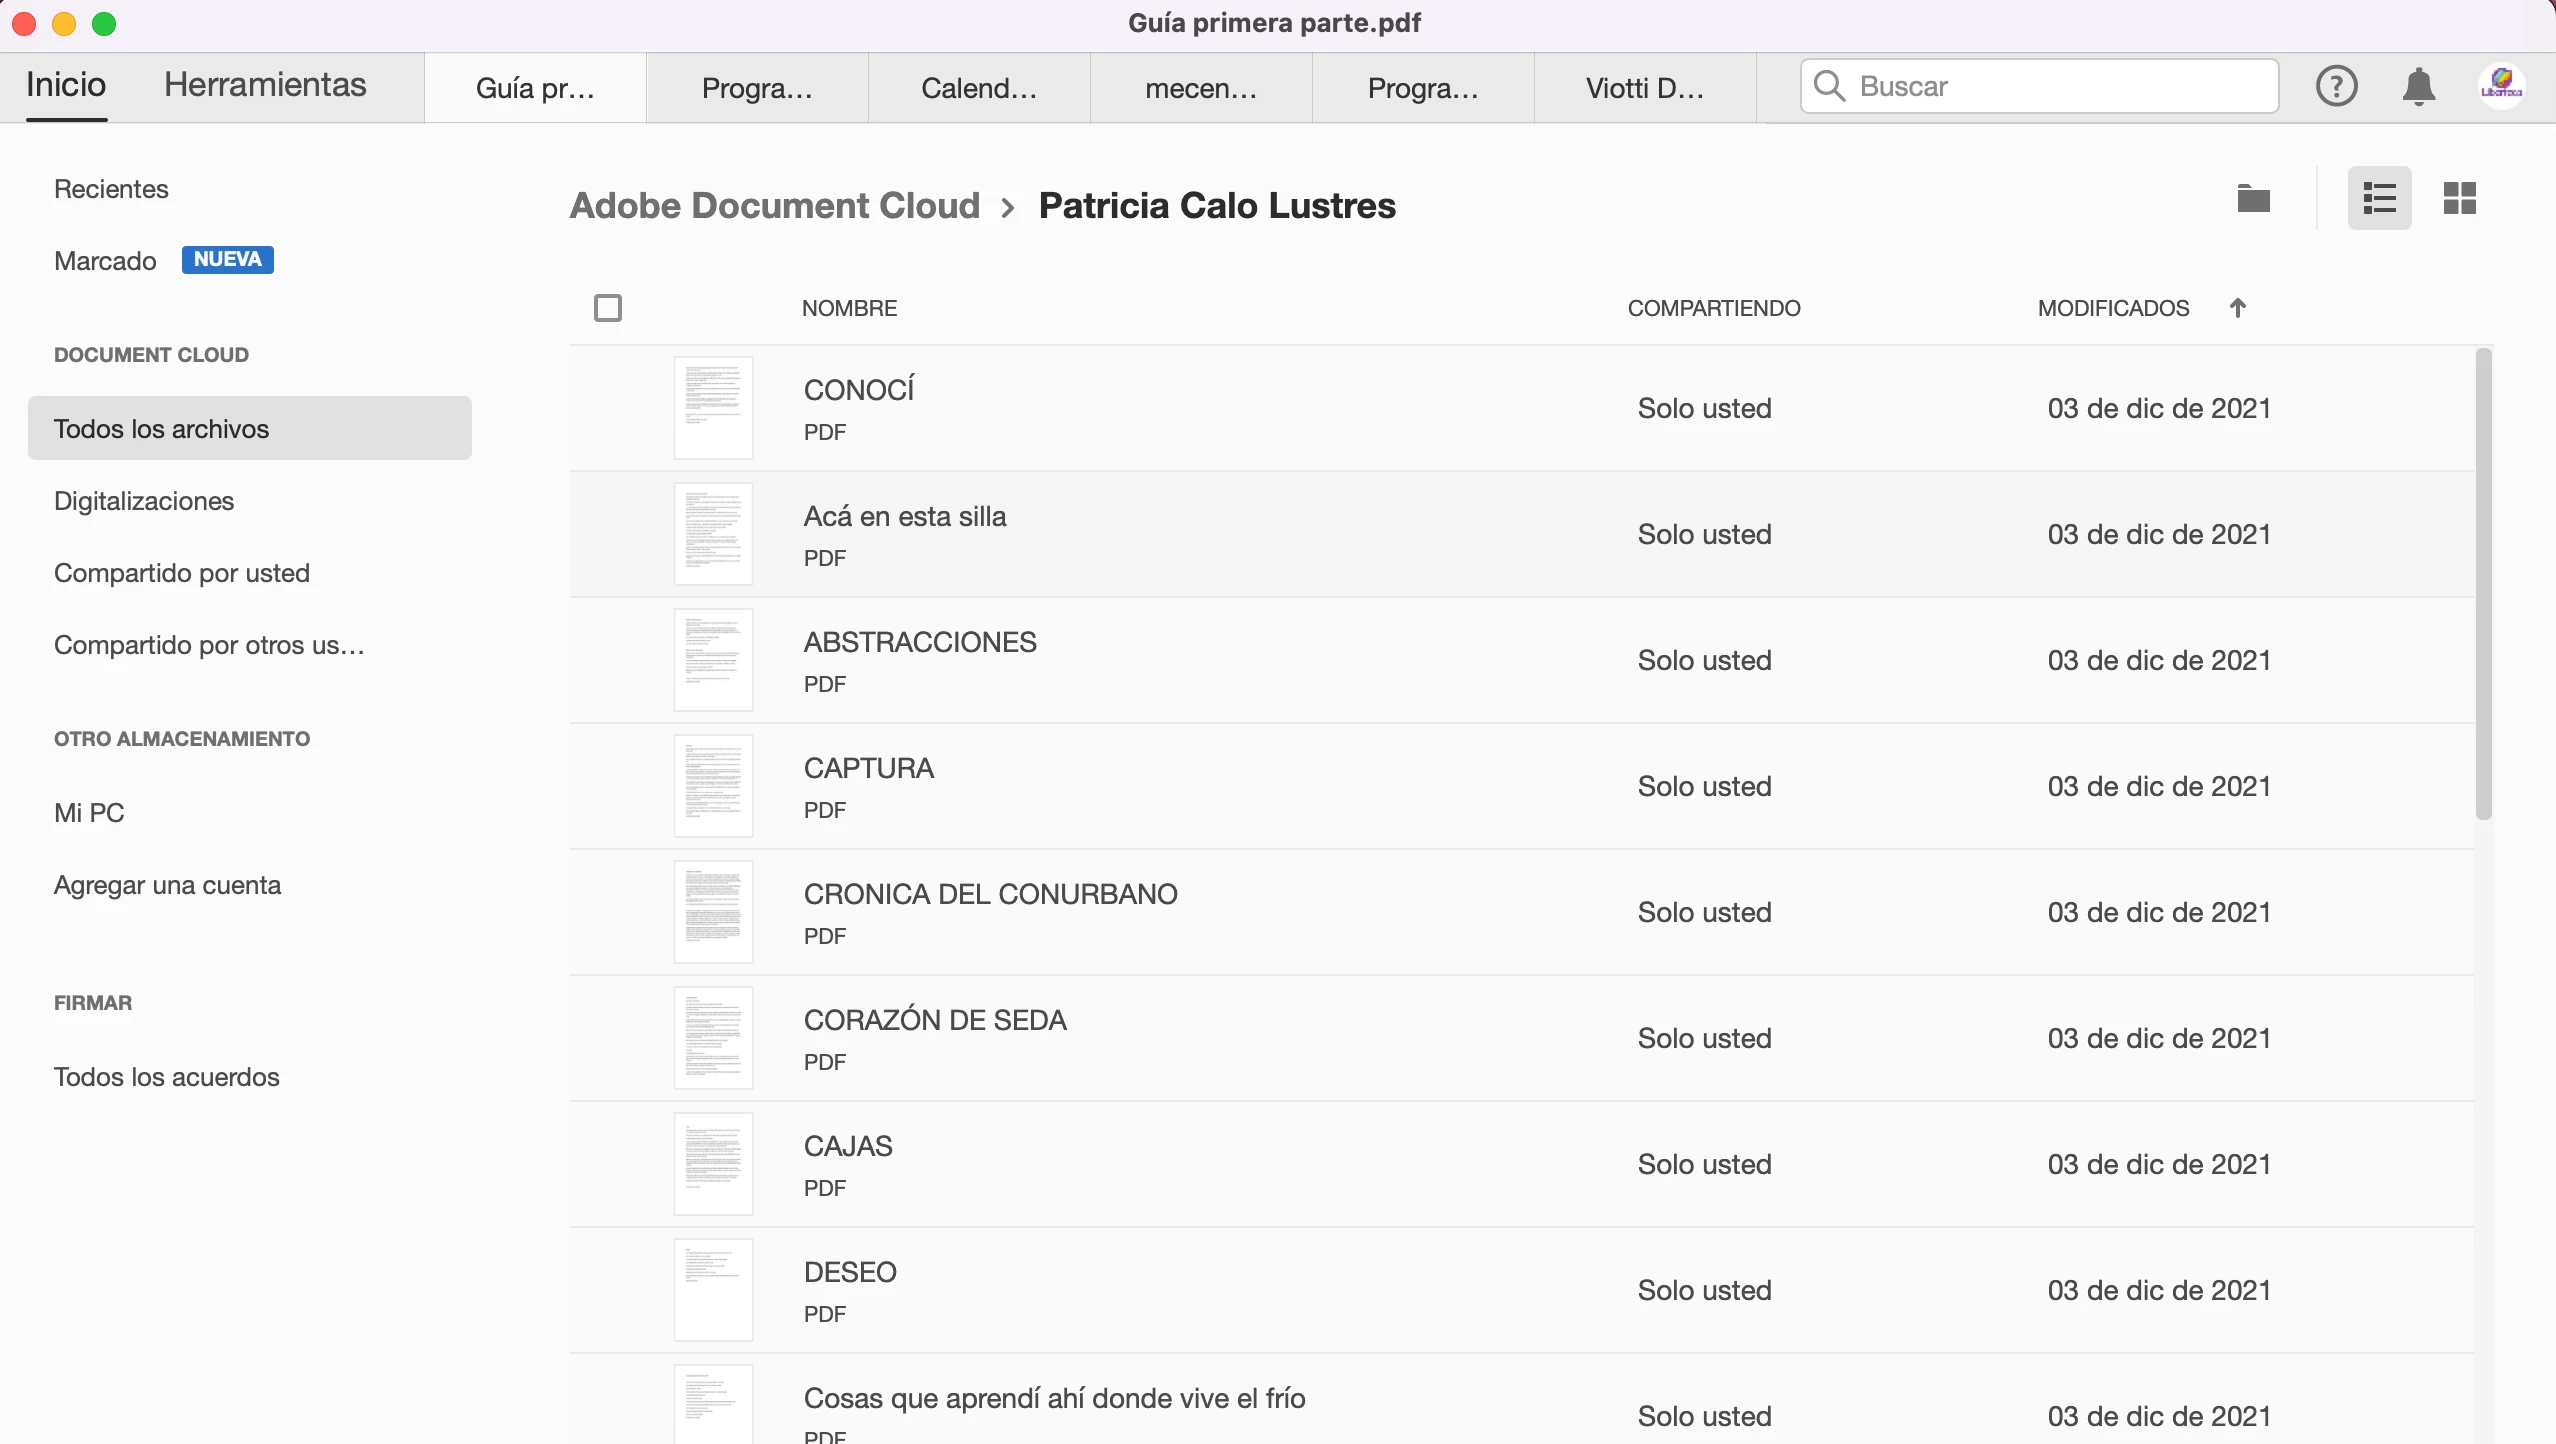Click the search magnifier icon
Image resolution: width=2556 pixels, height=1444 pixels.
click(1829, 86)
